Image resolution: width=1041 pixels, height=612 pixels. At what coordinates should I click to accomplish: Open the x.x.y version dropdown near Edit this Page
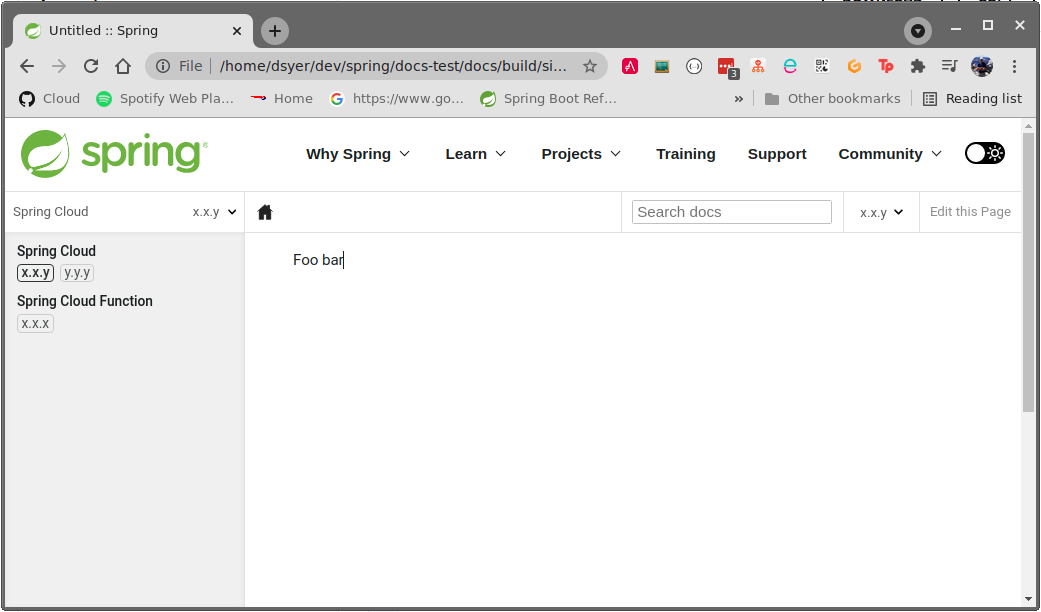(880, 211)
